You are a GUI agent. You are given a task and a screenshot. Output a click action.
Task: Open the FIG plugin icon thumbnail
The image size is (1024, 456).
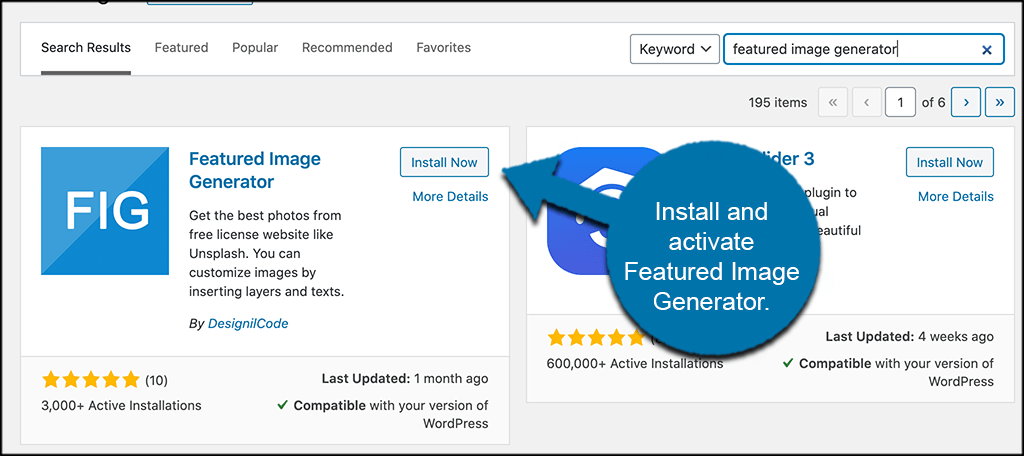click(x=104, y=211)
